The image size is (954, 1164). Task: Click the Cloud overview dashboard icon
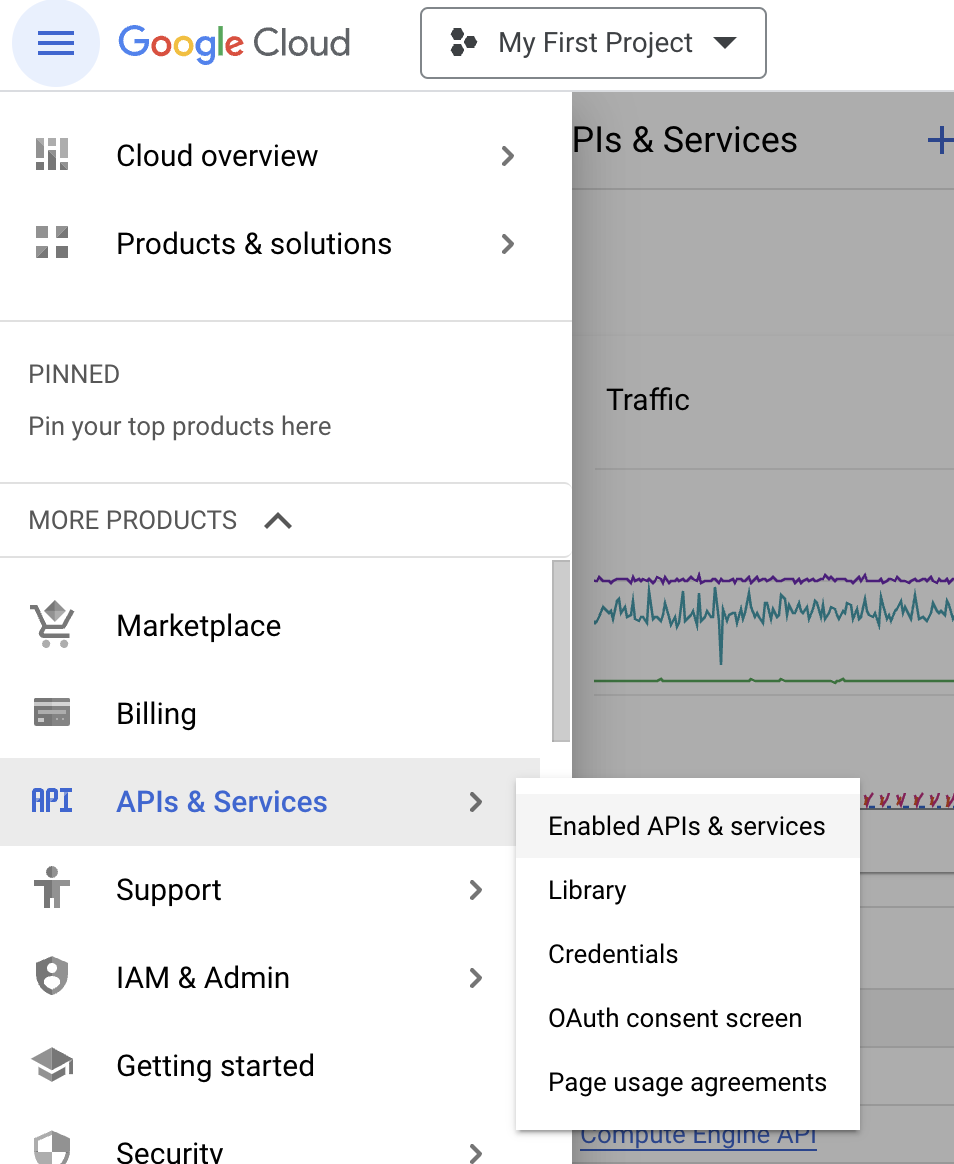(x=52, y=155)
